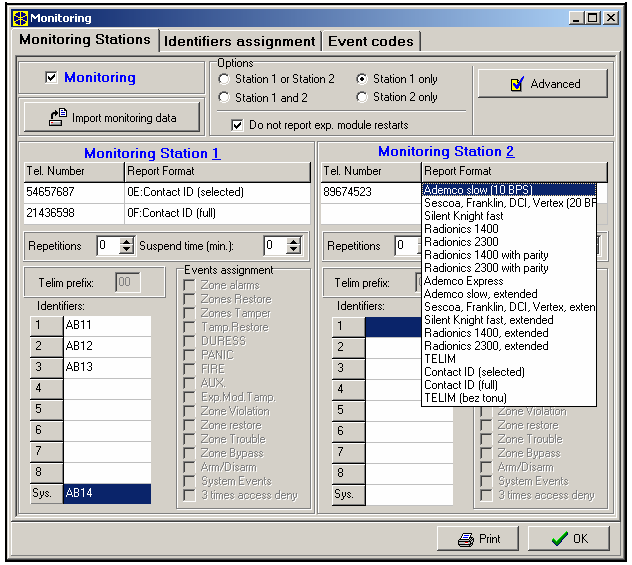632x565 pixels.
Task: Click 0F:Contact ID (full) report format cell
Action: (218, 213)
